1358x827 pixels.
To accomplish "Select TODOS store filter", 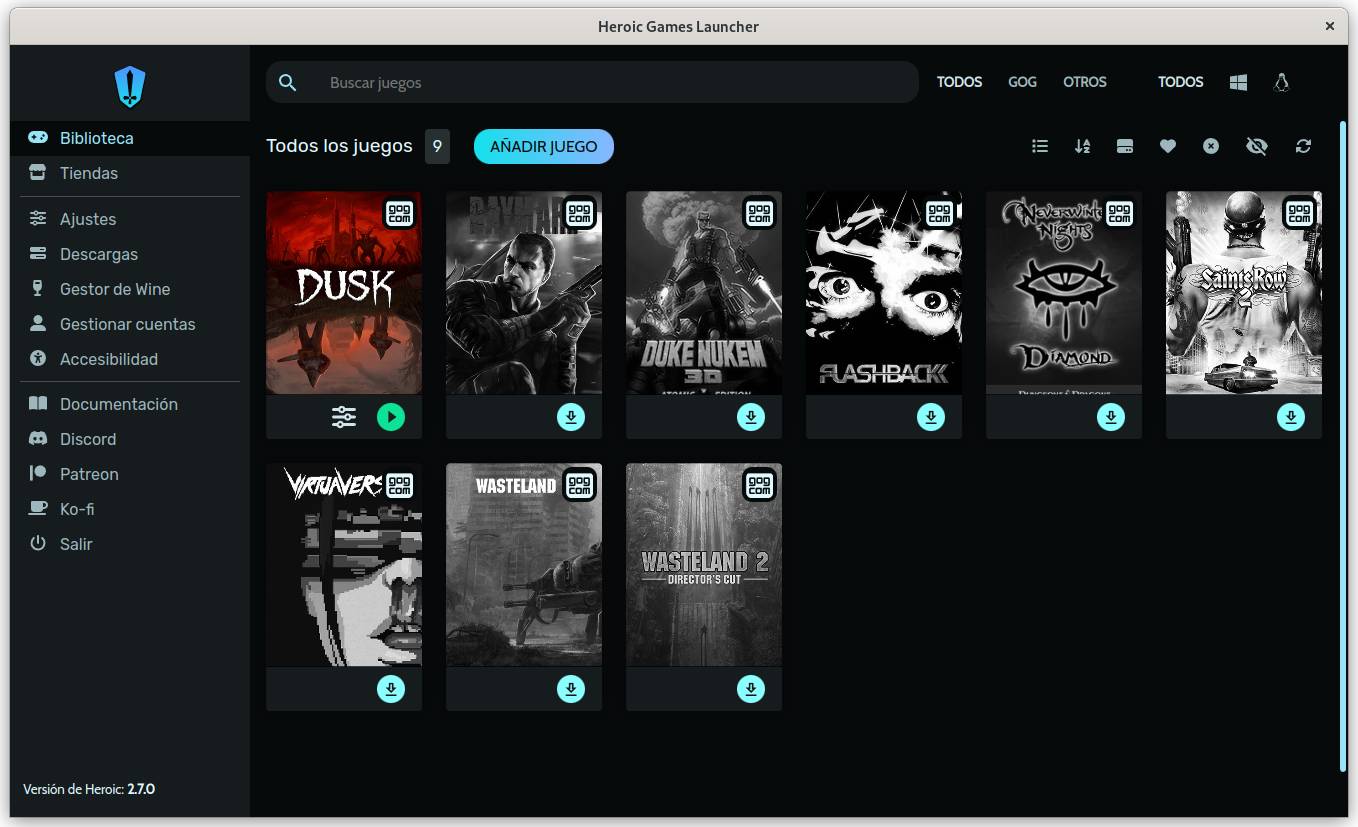I will (959, 82).
